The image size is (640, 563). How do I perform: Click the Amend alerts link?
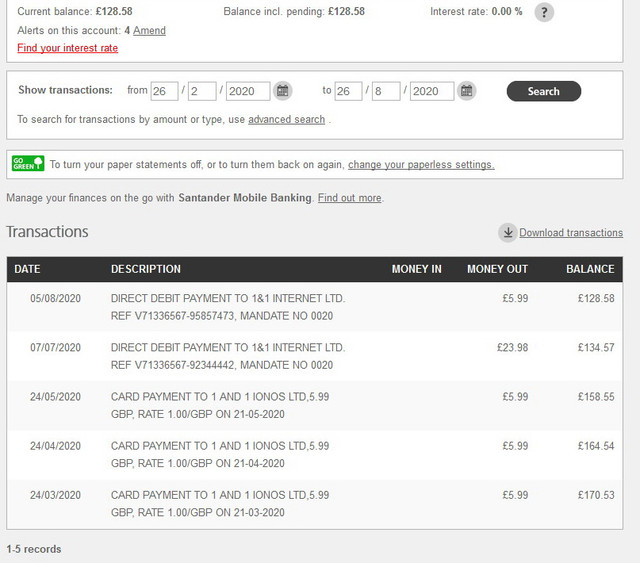pos(149,31)
